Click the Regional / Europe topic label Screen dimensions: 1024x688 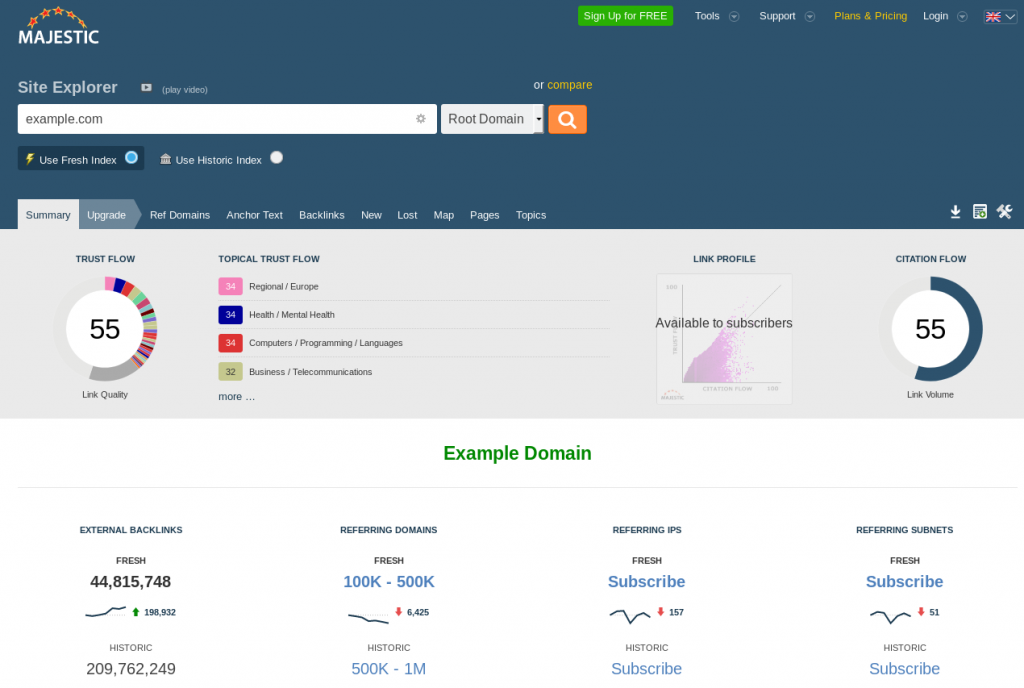point(283,286)
